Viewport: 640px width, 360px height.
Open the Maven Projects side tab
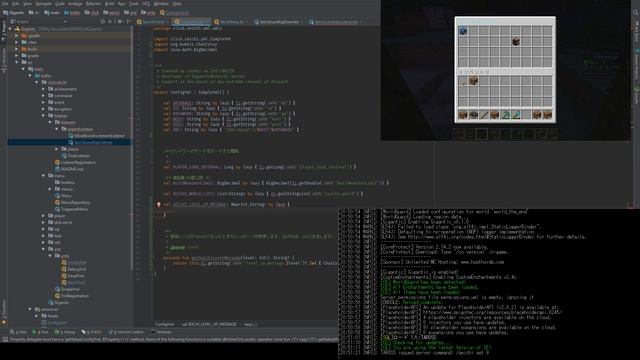click(x=636, y=64)
